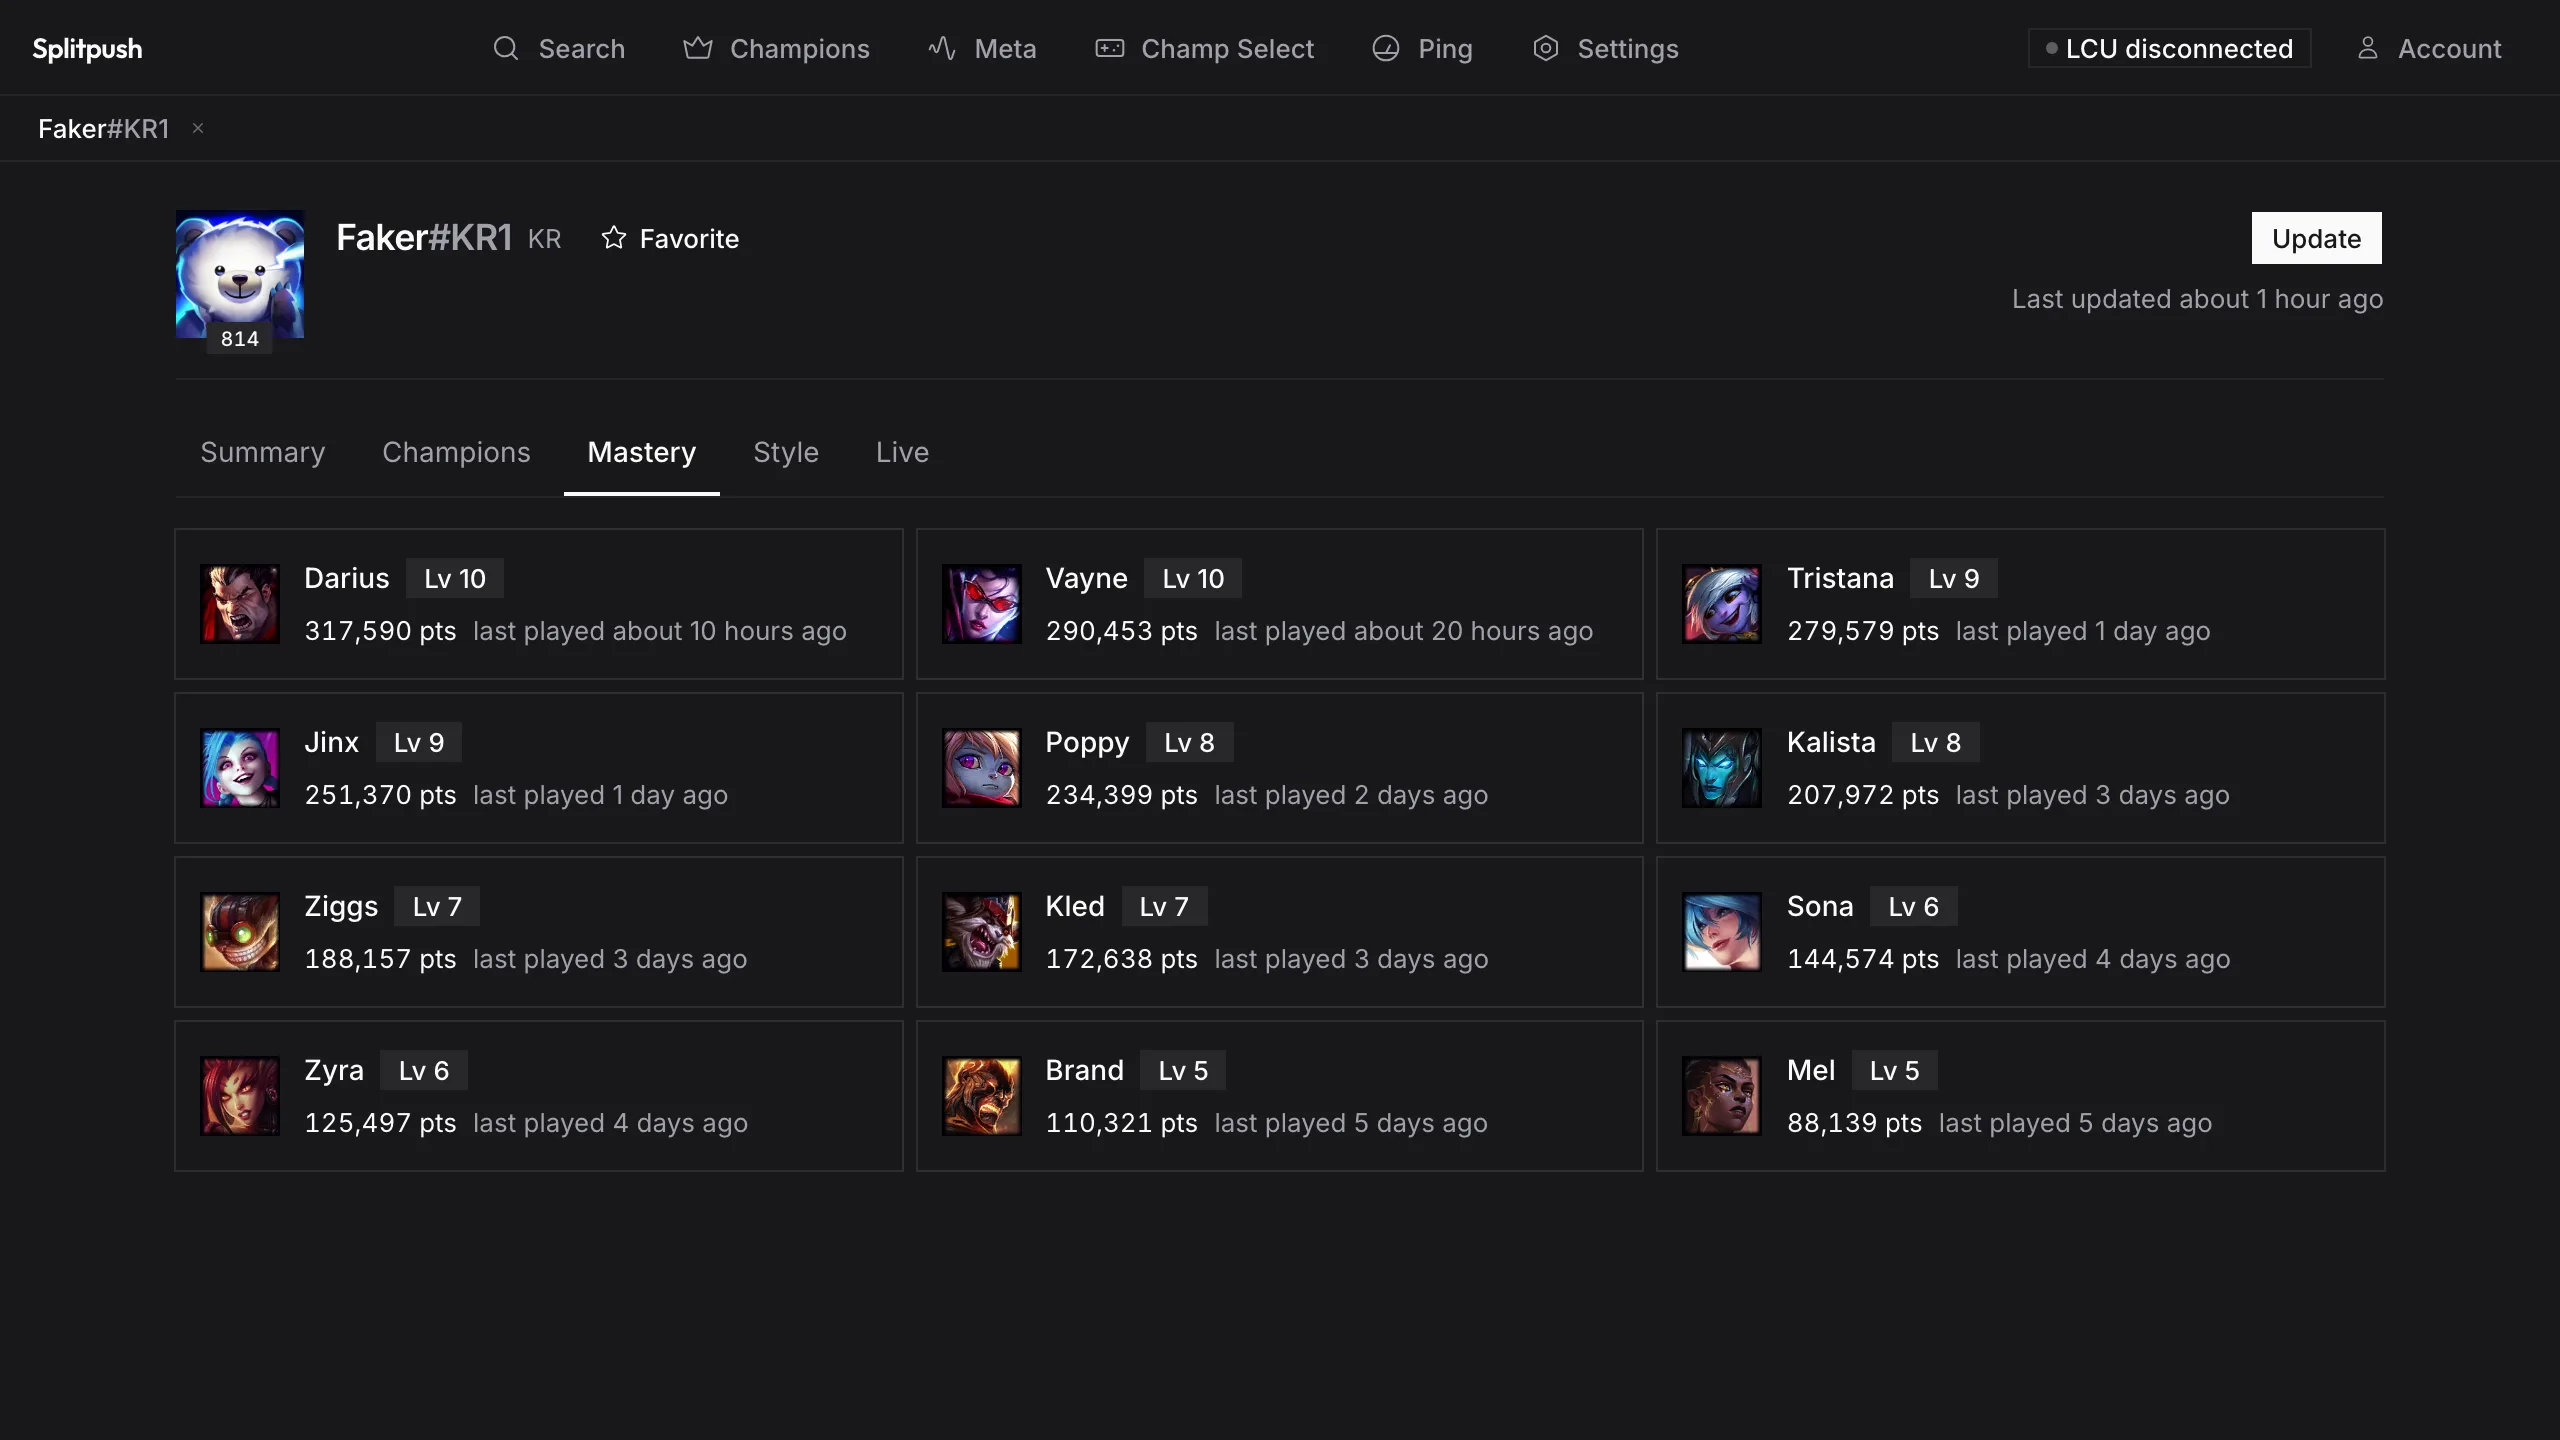Click the Brand champion portrait
The image size is (2560, 1440).
[x=982, y=1096]
